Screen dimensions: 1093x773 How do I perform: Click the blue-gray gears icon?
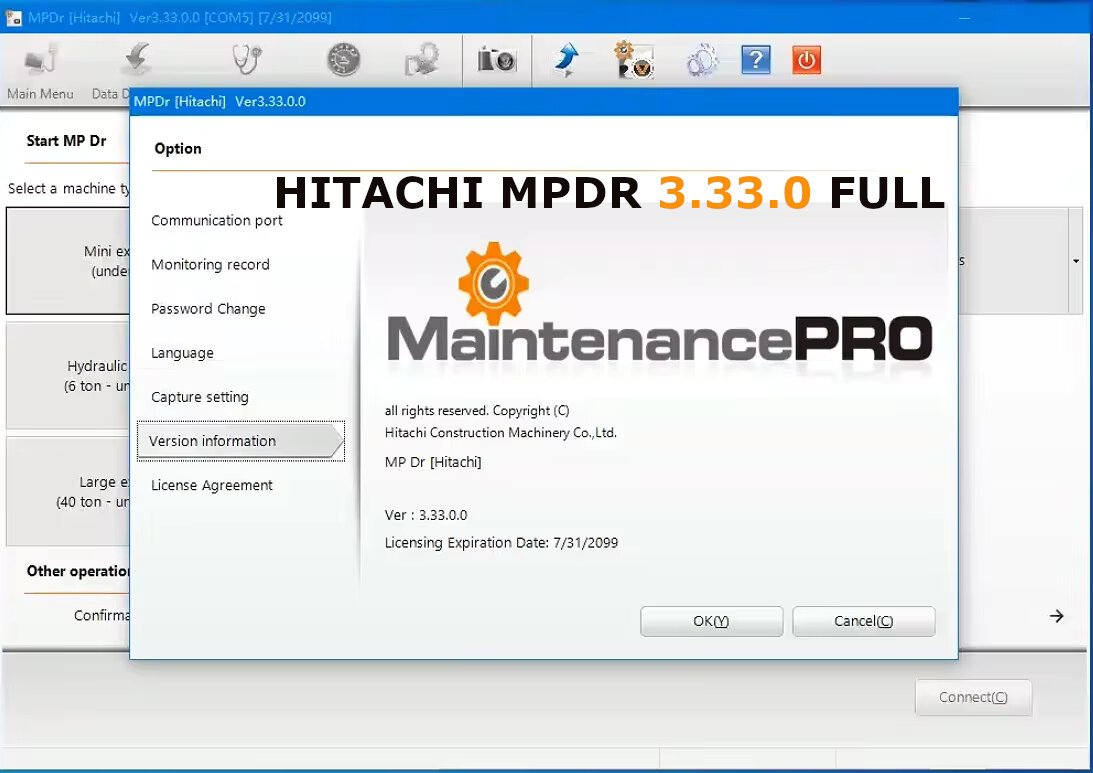702,60
